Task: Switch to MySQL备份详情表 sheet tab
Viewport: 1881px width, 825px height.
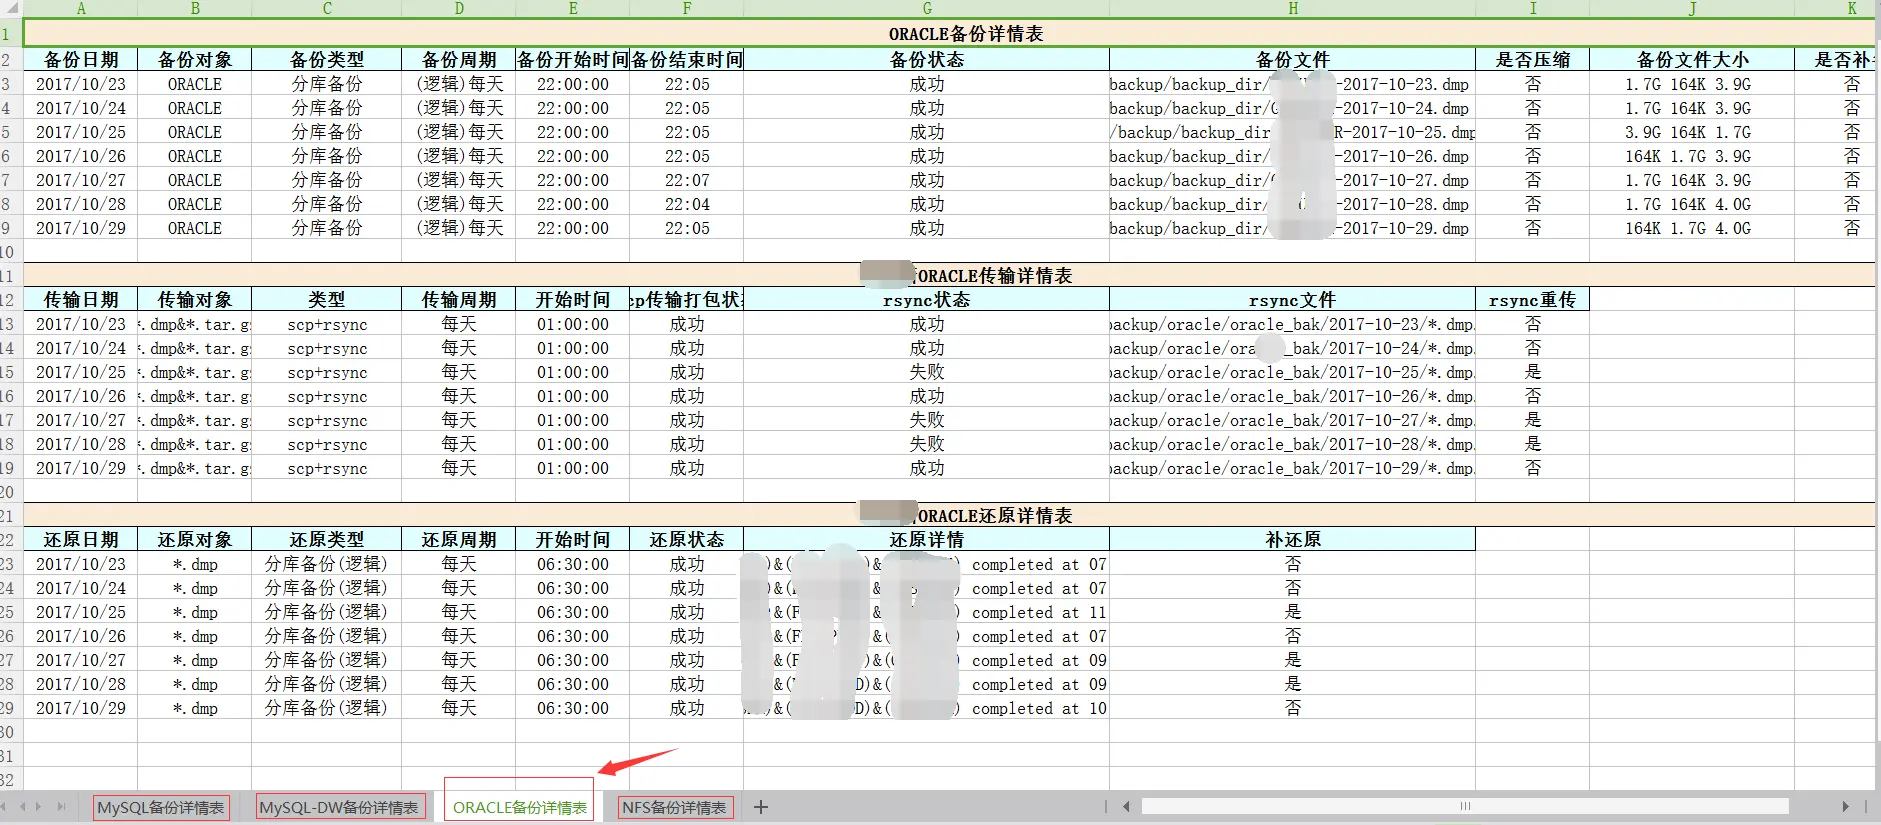Action: point(161,808)
